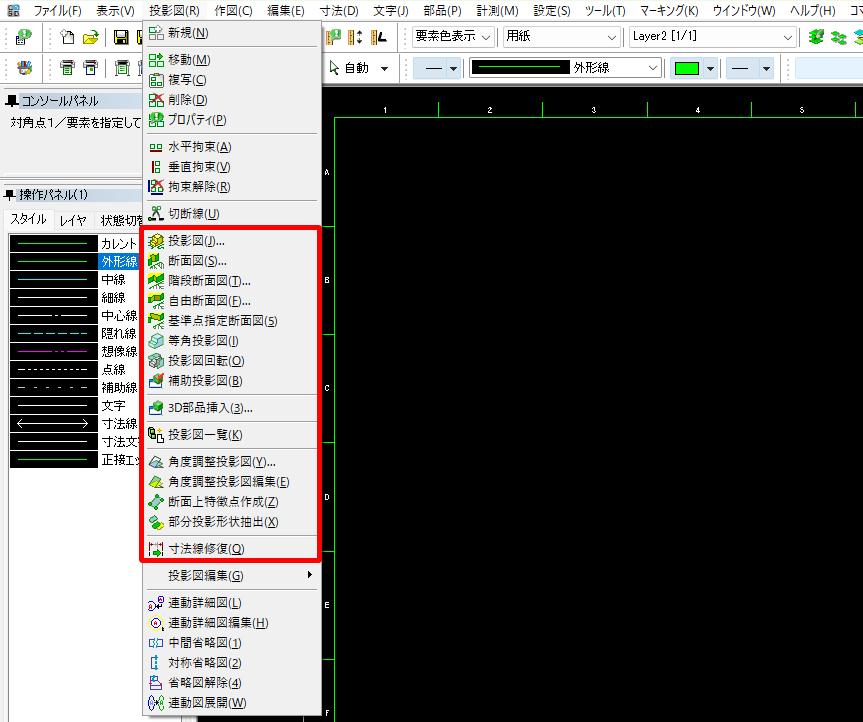Click the 3D部品挿入 icon in the menu
Viewport: 863px width, 722px height.
tap(155, 408)
